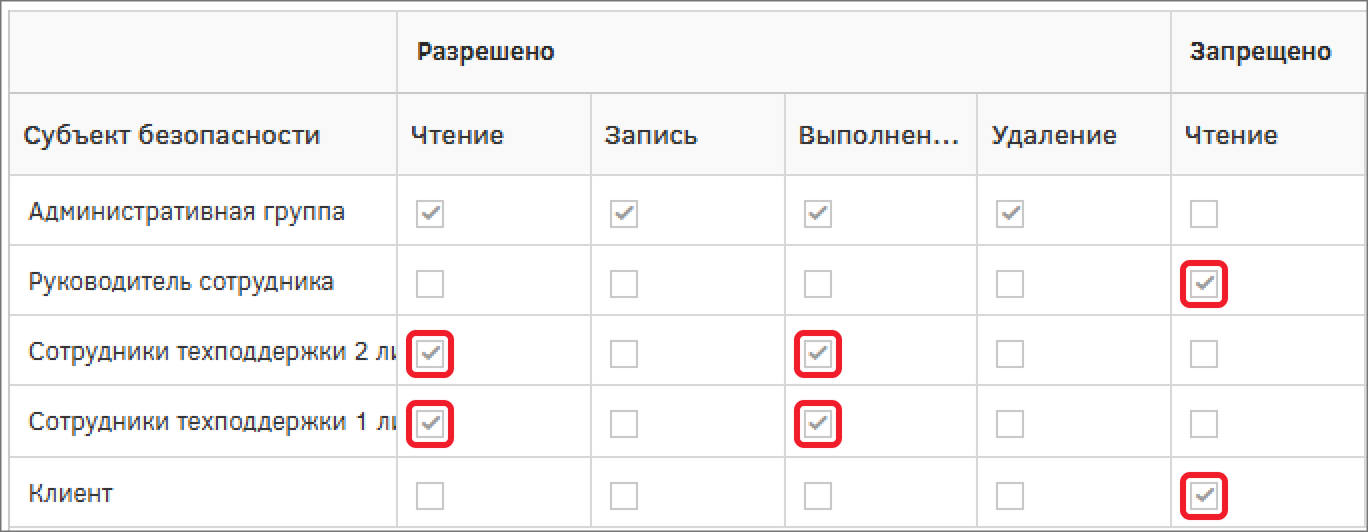This screenshot has height=532, width=1368.
Task: Click the Удаление column header
Action: click(1054, 135)
